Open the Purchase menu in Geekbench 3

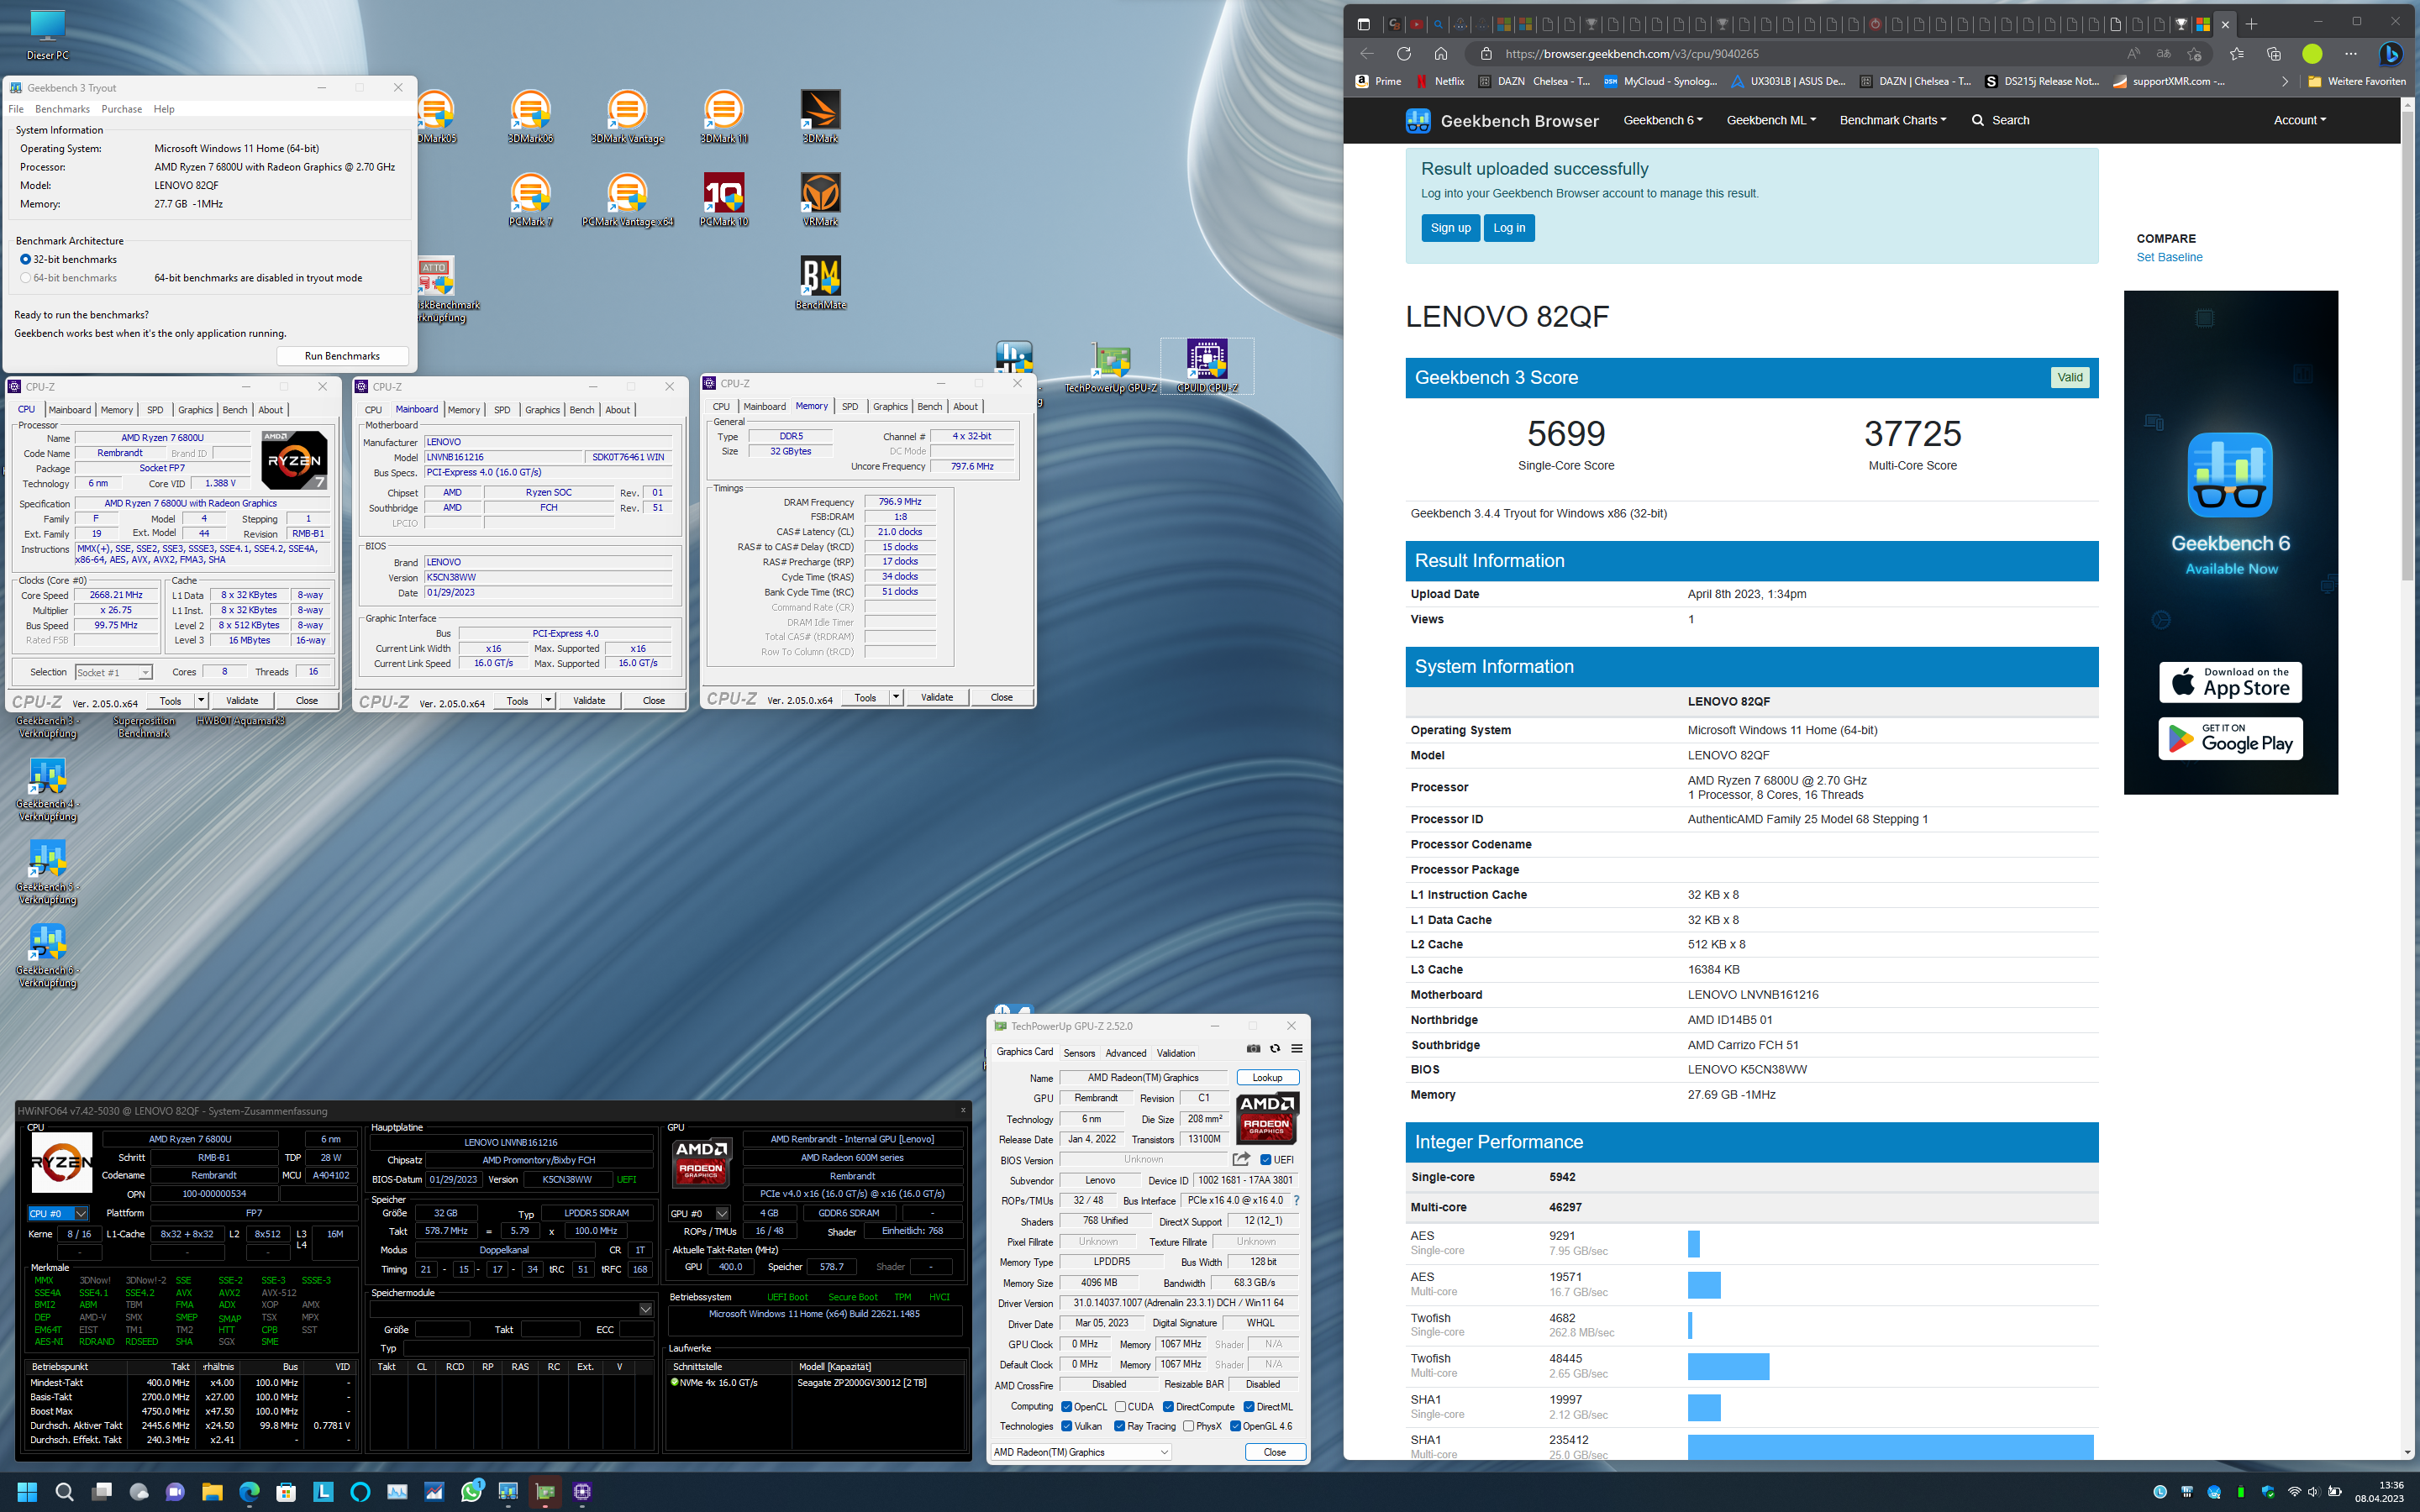(121, 109)
